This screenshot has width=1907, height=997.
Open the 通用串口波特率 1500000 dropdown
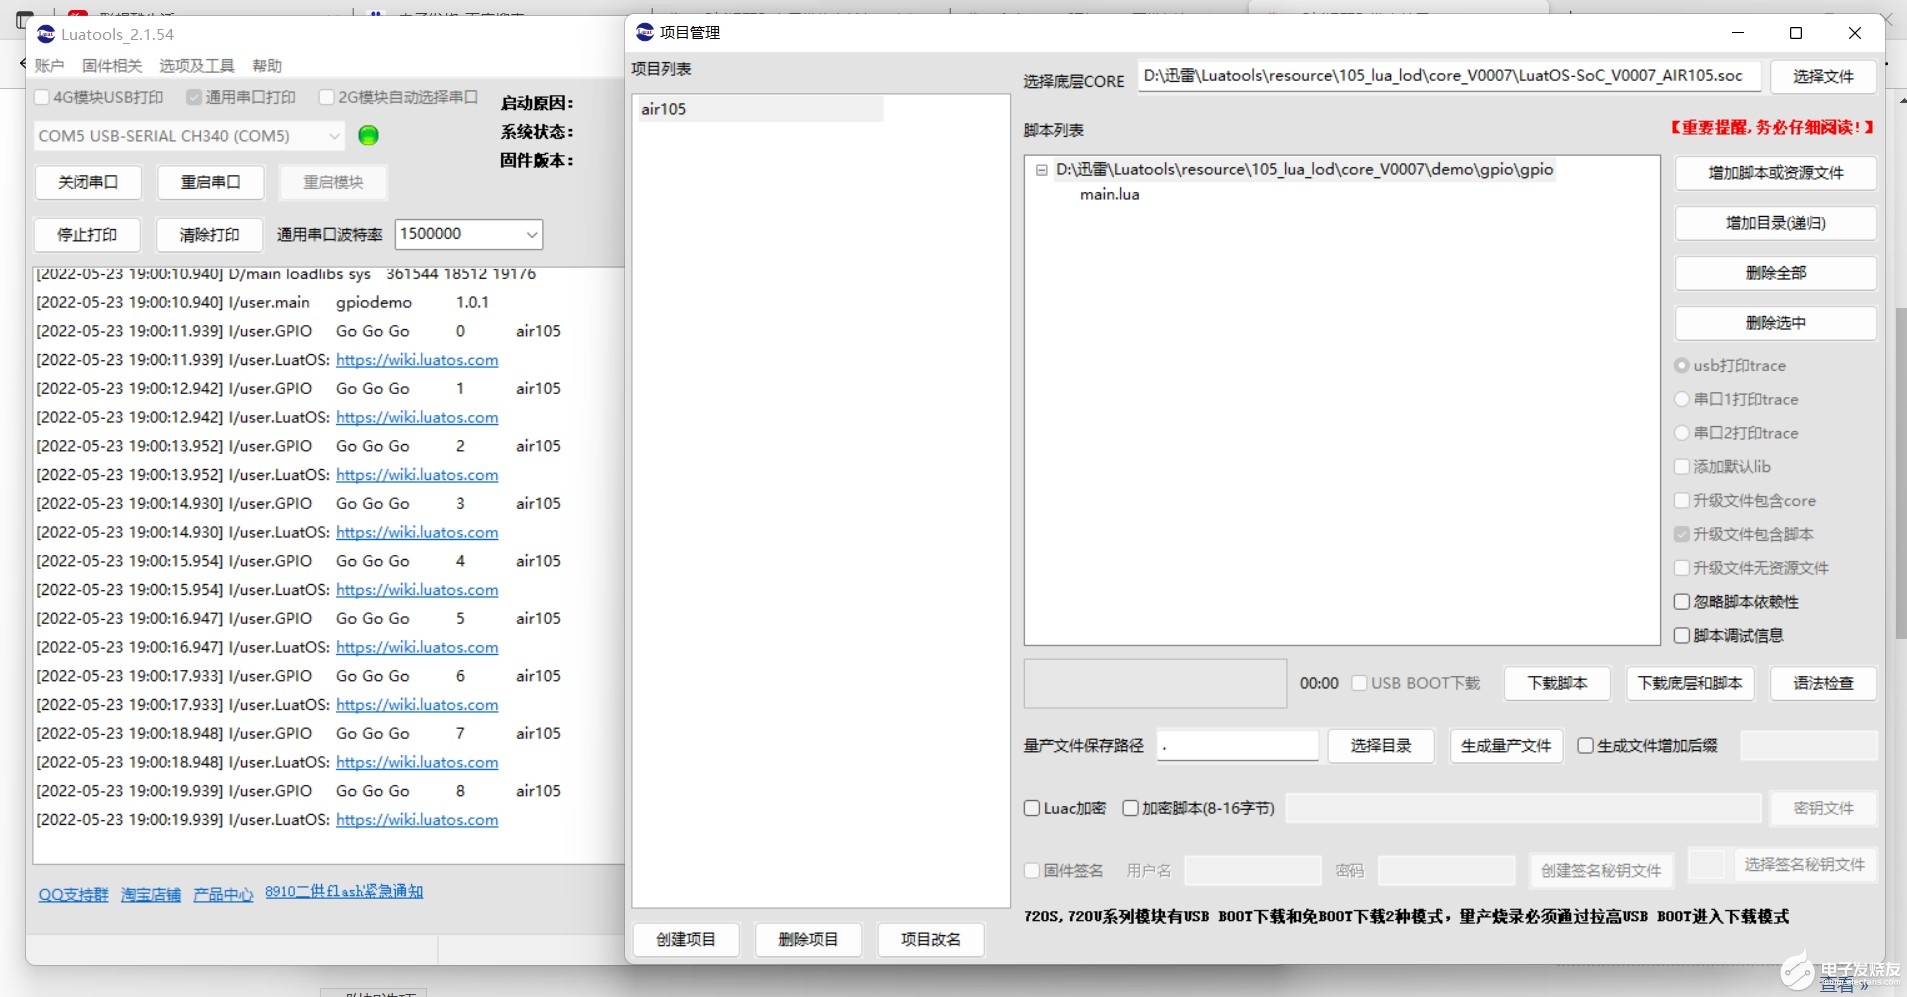point(468,234)
